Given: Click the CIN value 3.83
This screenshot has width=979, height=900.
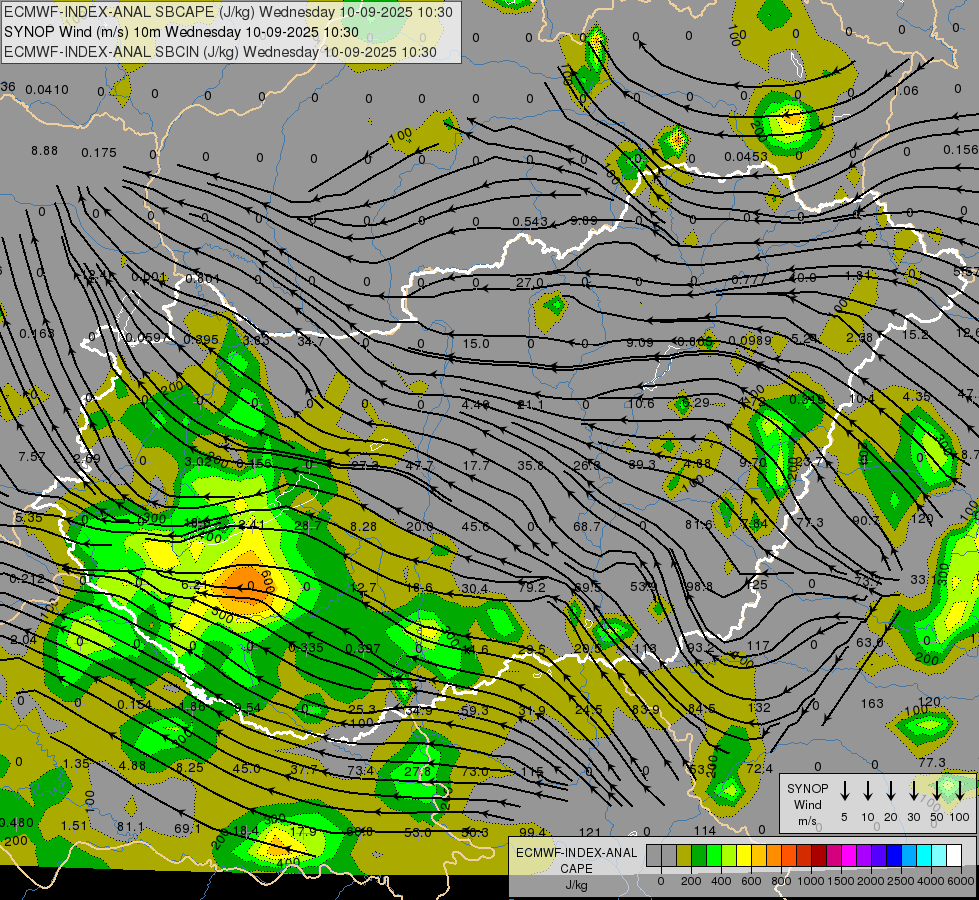Looking at the screenshot, I should click(x=256, y=340).
